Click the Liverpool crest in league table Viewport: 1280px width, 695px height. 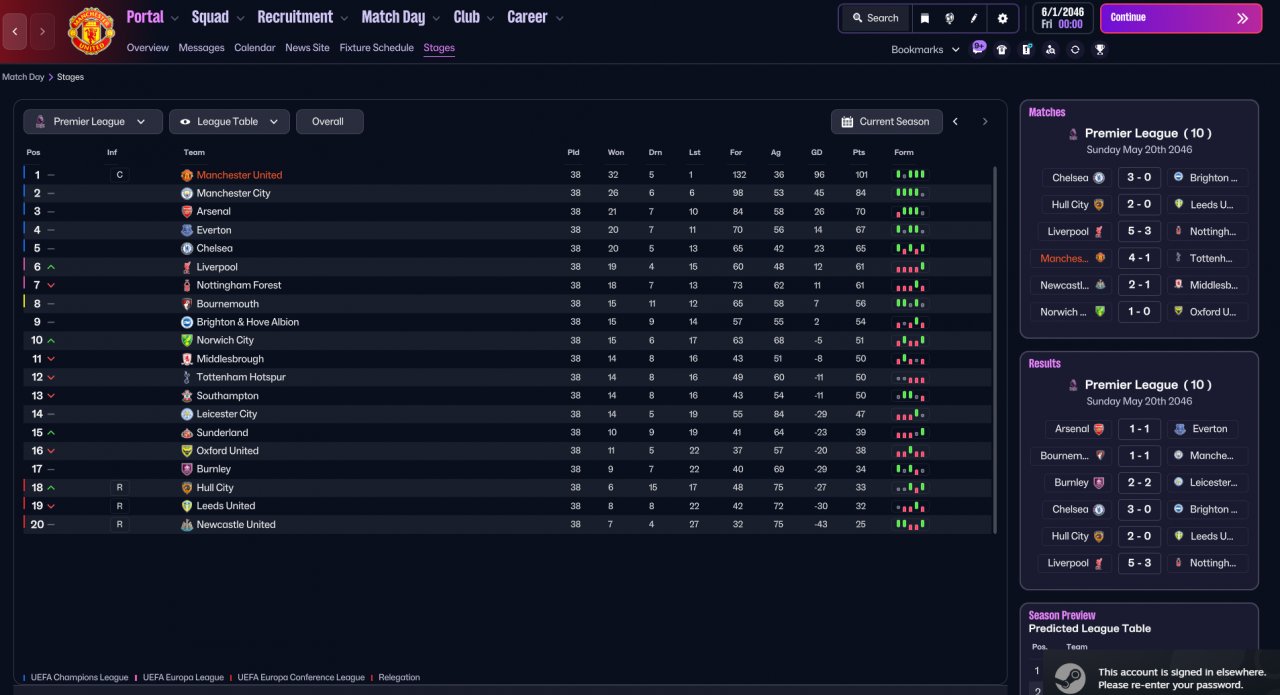(186, 267)
